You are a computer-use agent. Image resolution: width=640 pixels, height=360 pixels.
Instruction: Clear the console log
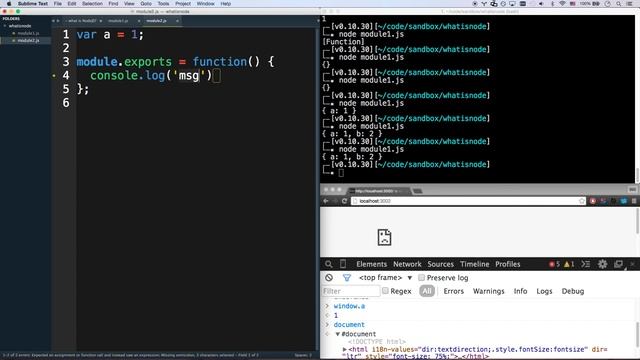[329, 278]
